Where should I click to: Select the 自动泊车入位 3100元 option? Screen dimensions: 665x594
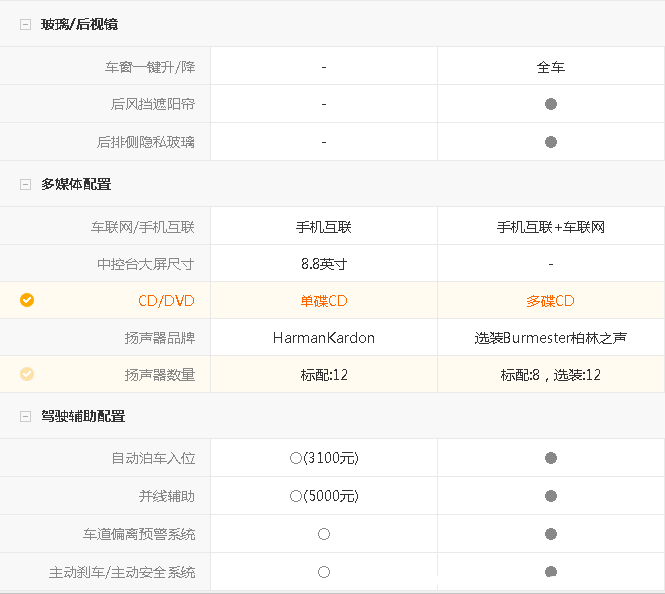tap(324, 458)
